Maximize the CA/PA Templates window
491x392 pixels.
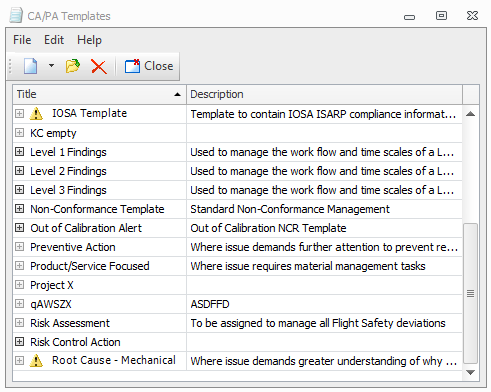pos(441,15)
